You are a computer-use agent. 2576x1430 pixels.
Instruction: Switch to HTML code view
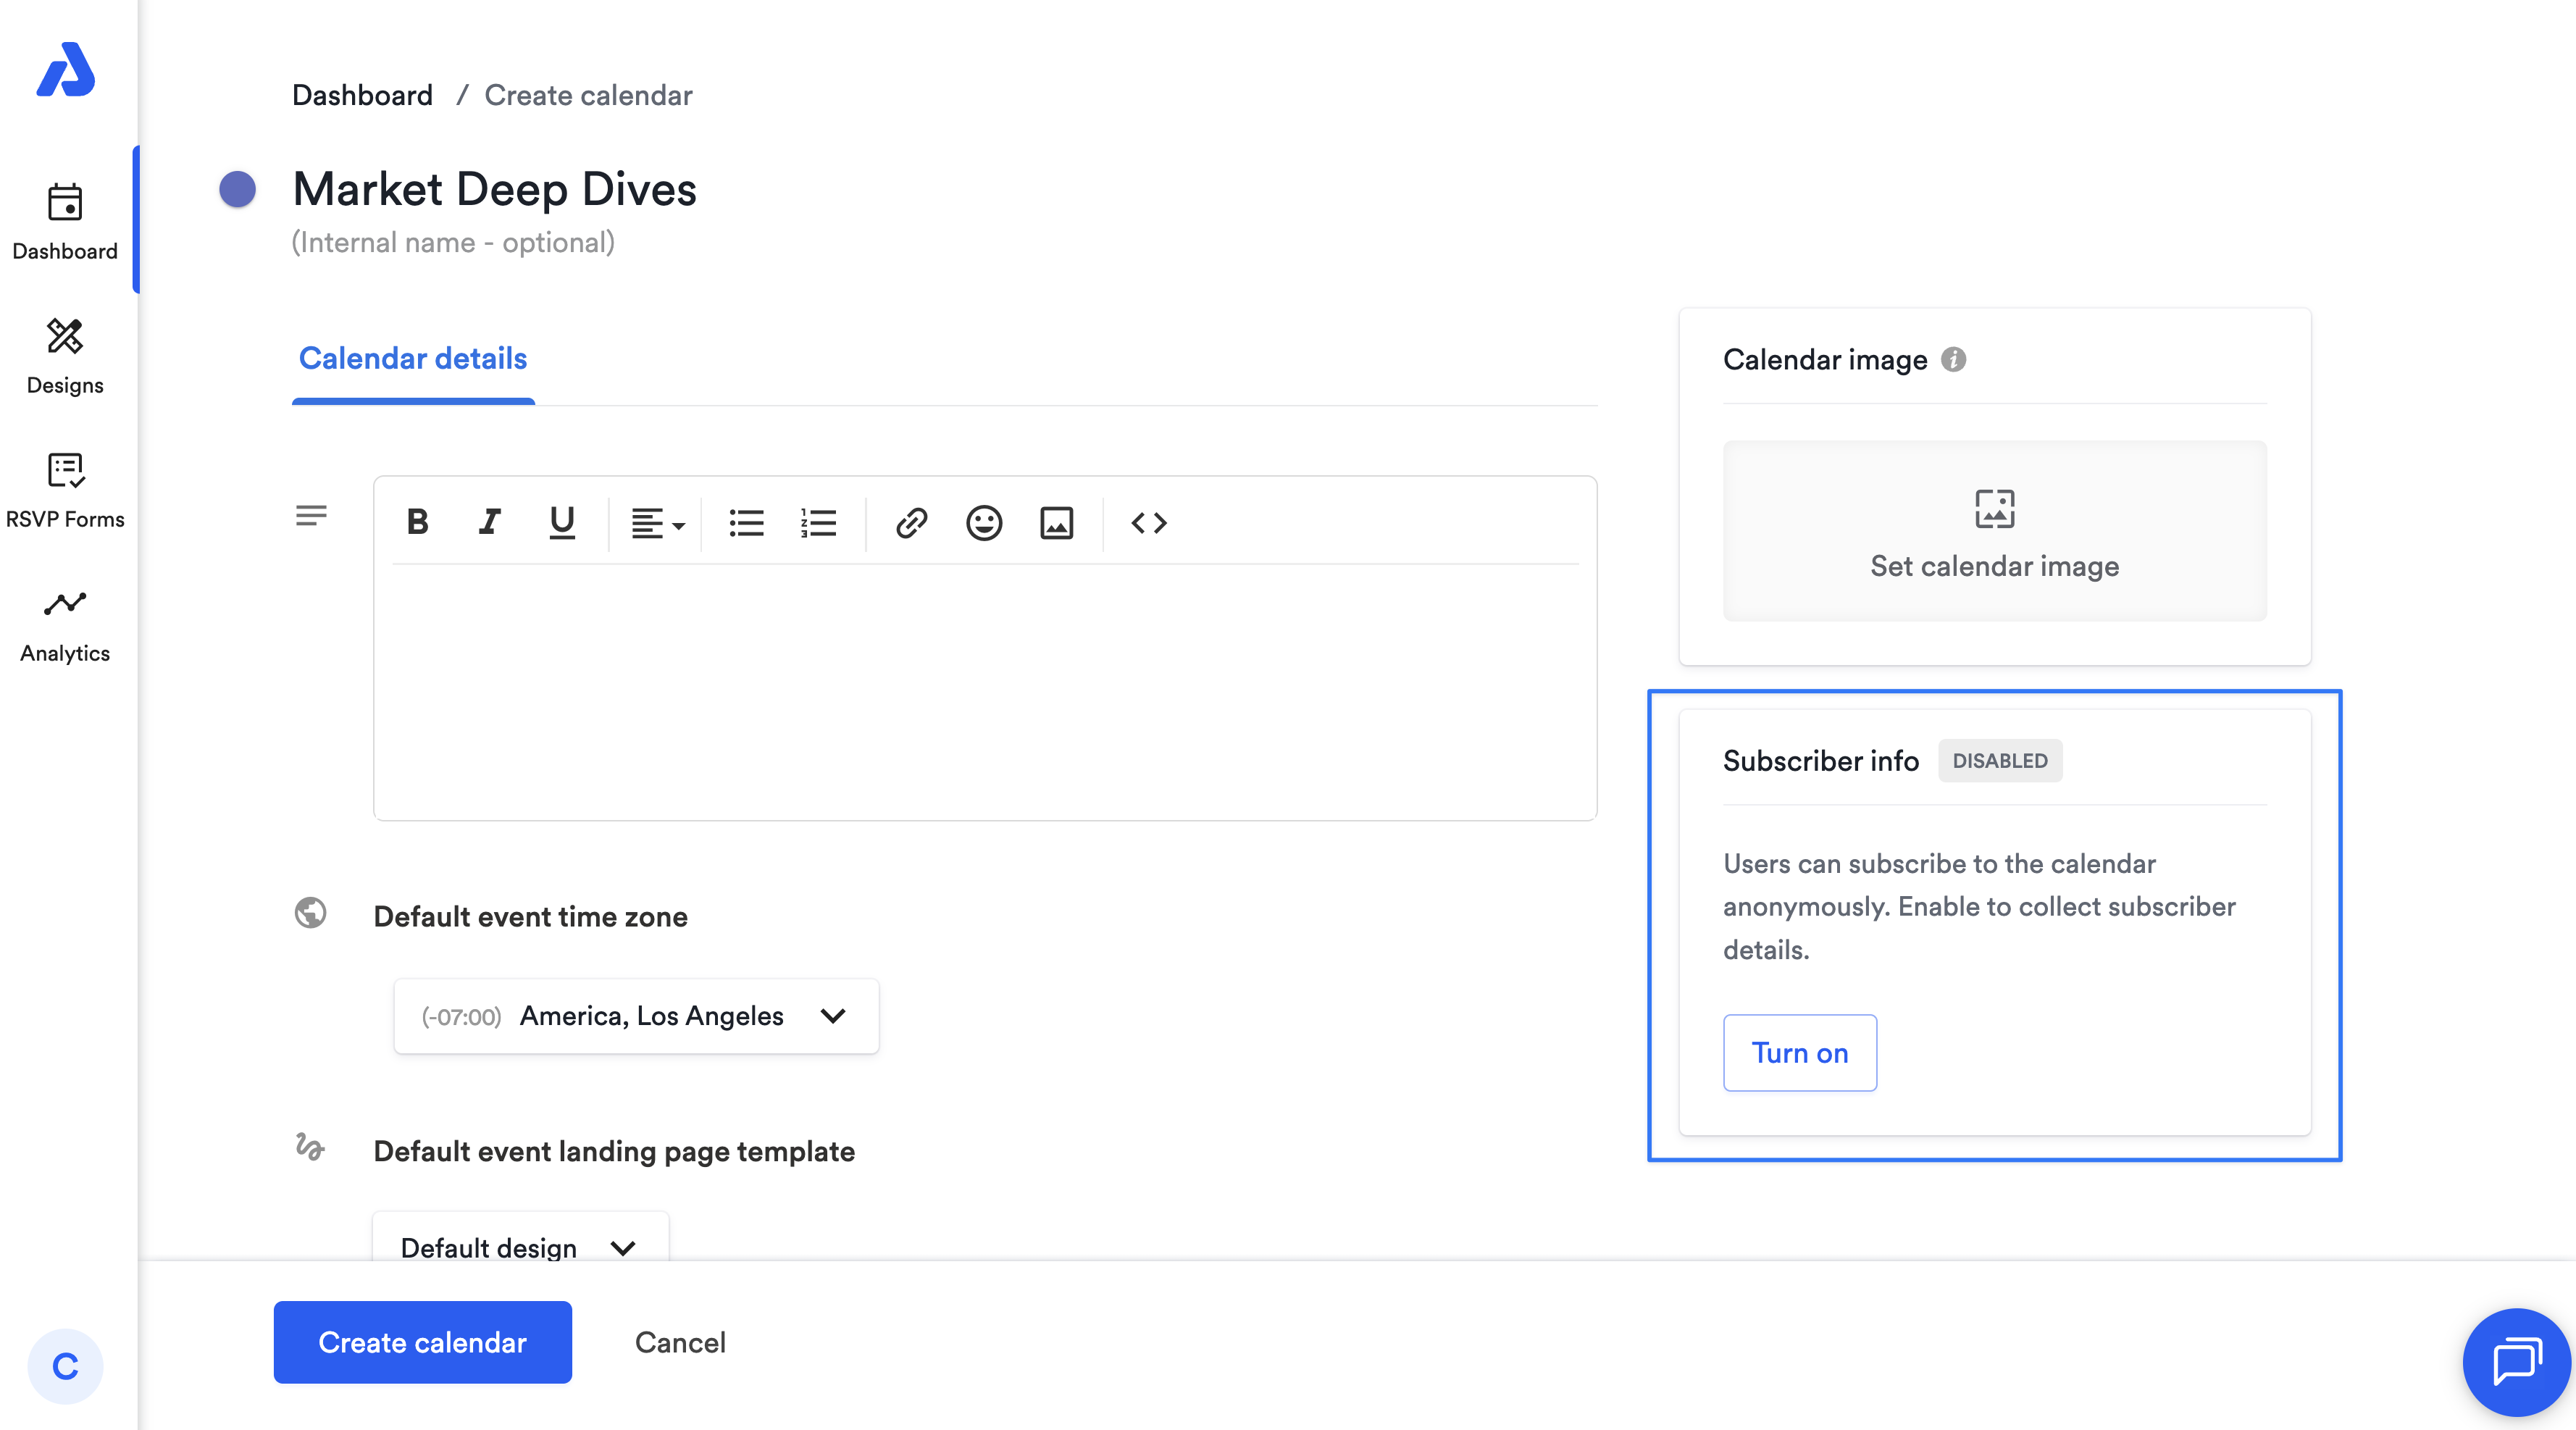tap(1148, 522)
